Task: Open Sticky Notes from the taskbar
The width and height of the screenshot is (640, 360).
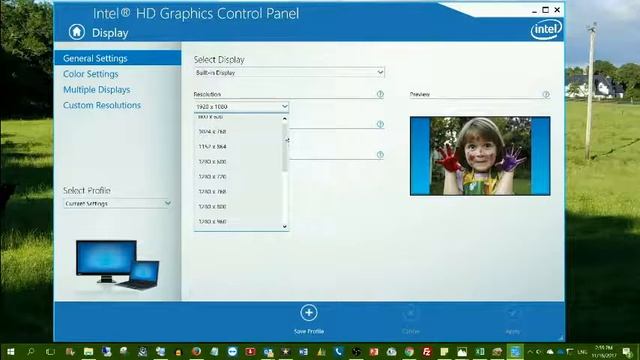Action: 444,351
